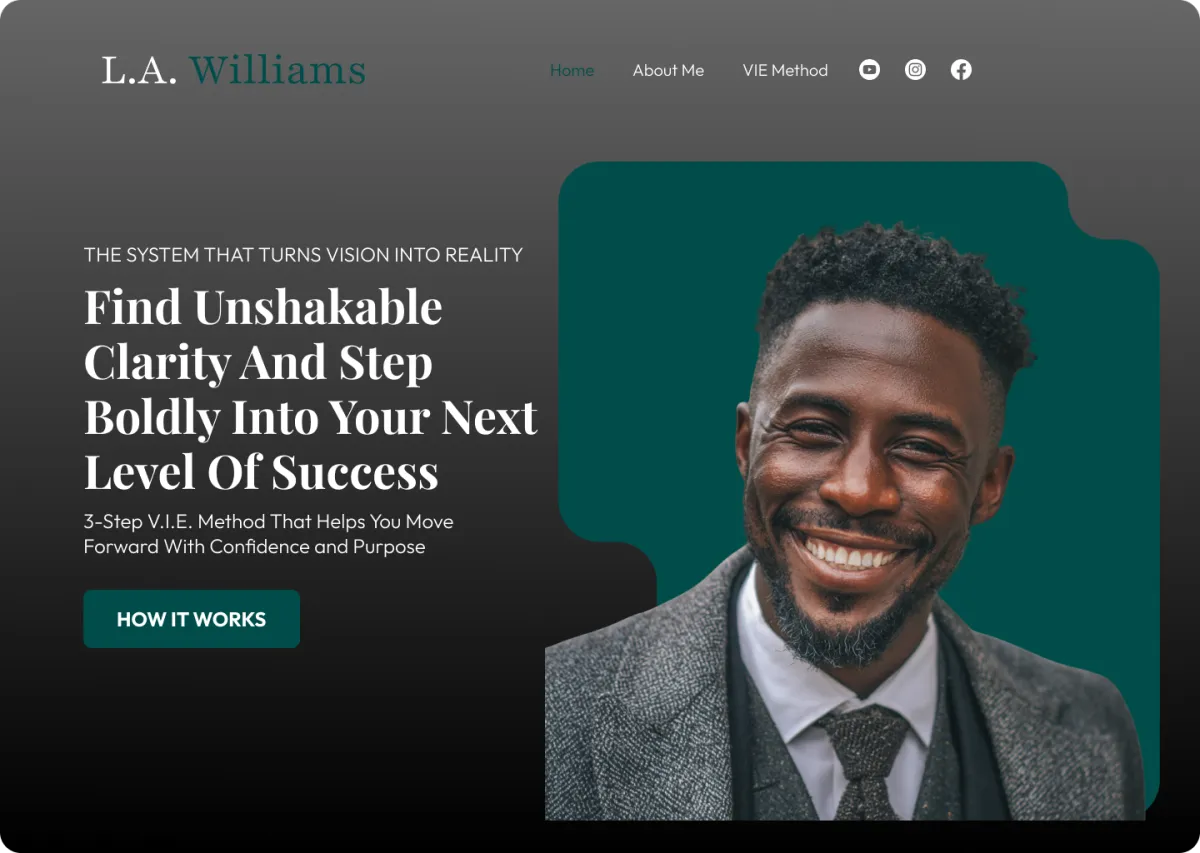Open the Facebook page icon

click(x=961, y=70)
